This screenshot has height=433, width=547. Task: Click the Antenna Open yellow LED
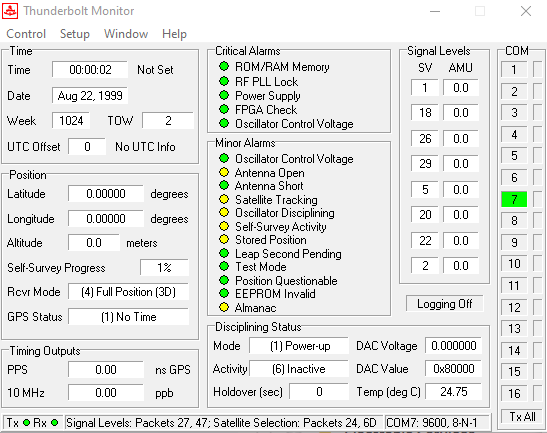[224, 172]
